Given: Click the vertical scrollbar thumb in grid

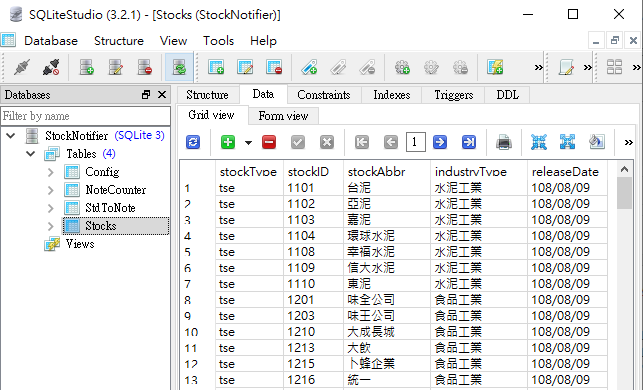Looking at the screenshot, I should pos(624,193).
